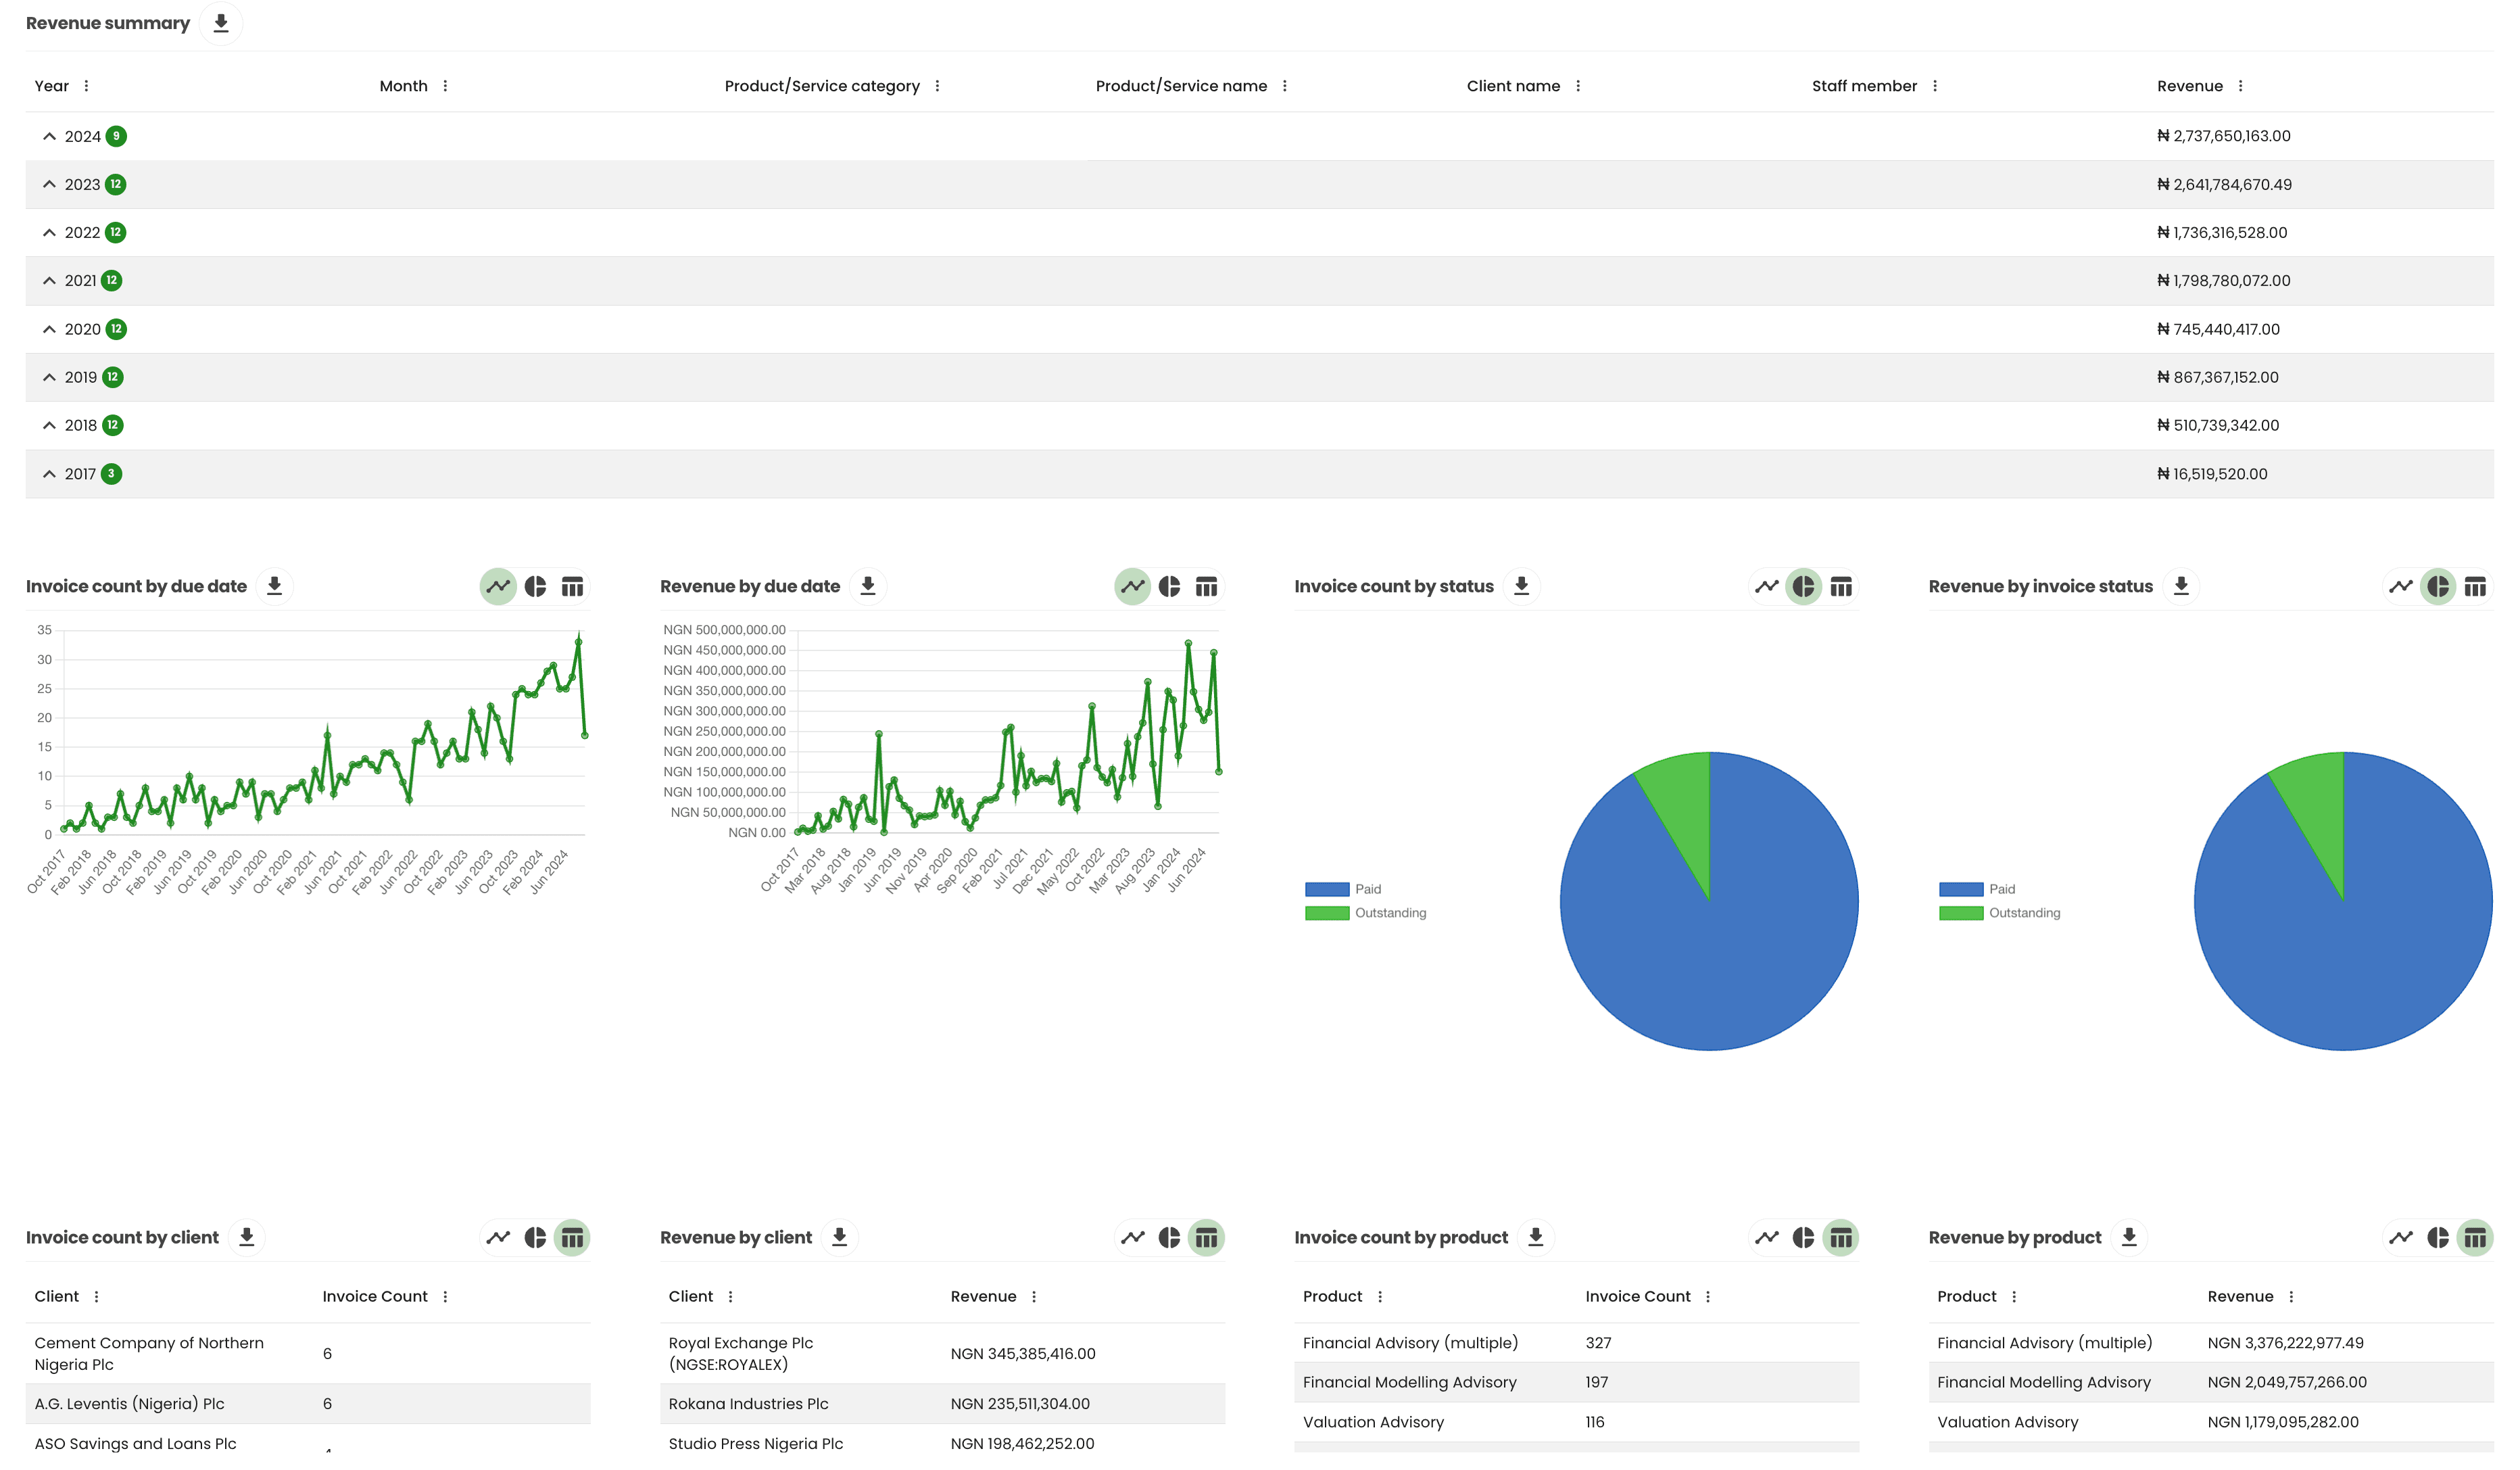Switch Revenue by due date to table view
Viewport: 2520px width, 1470px height.
pos(1207,587)
